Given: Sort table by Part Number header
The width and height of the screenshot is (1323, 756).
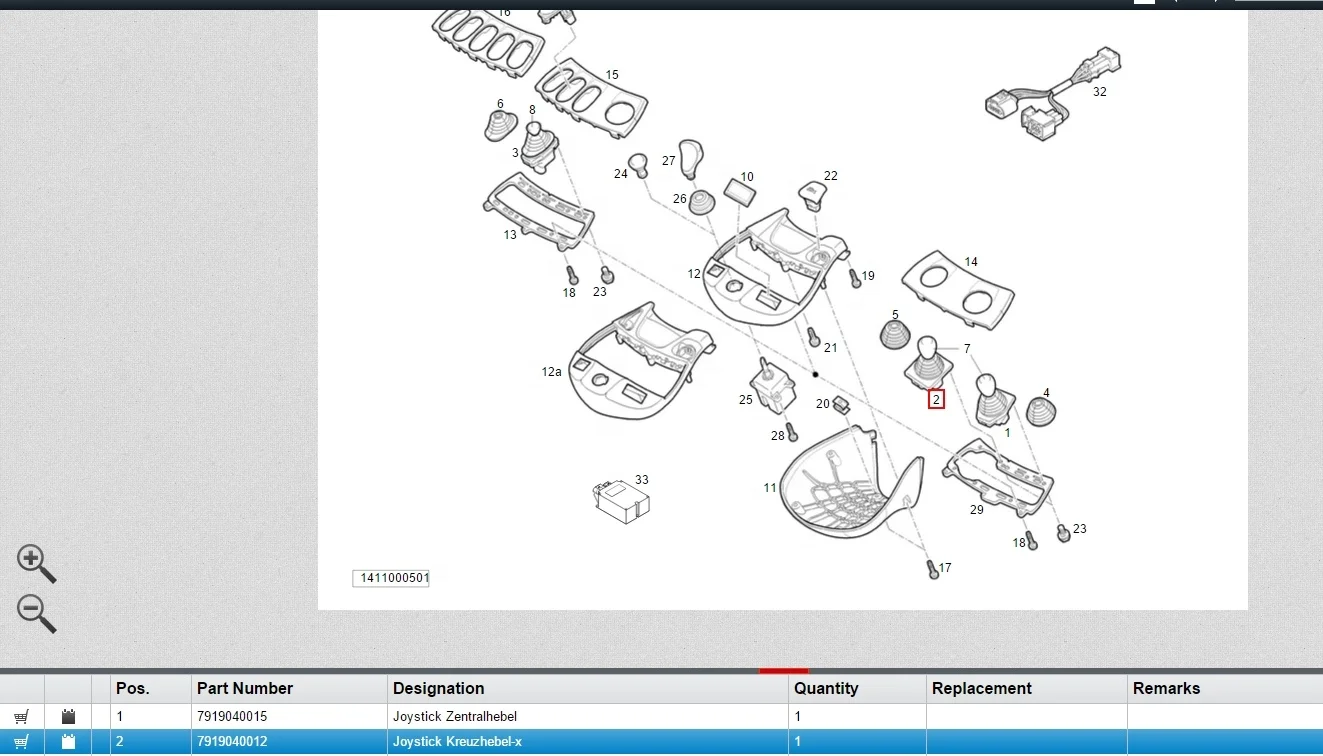Looking at the screenshot, I should (x=245, y=688).
